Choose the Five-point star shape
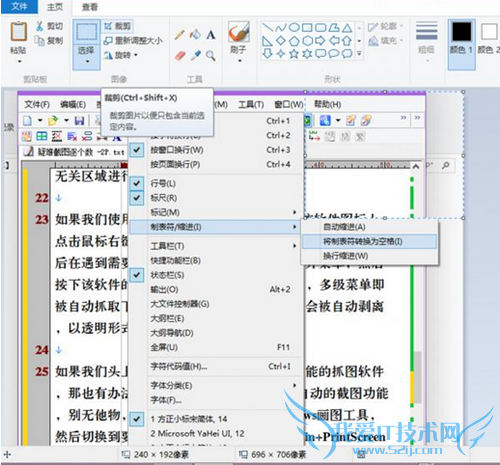This screenshot has height=465, width=500. click(x=294, y=53)
